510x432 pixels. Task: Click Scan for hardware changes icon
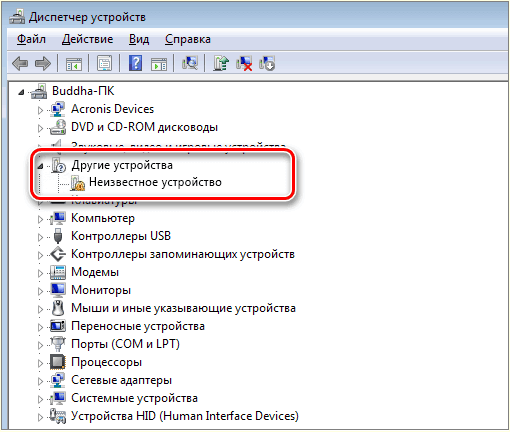(190, 63)
